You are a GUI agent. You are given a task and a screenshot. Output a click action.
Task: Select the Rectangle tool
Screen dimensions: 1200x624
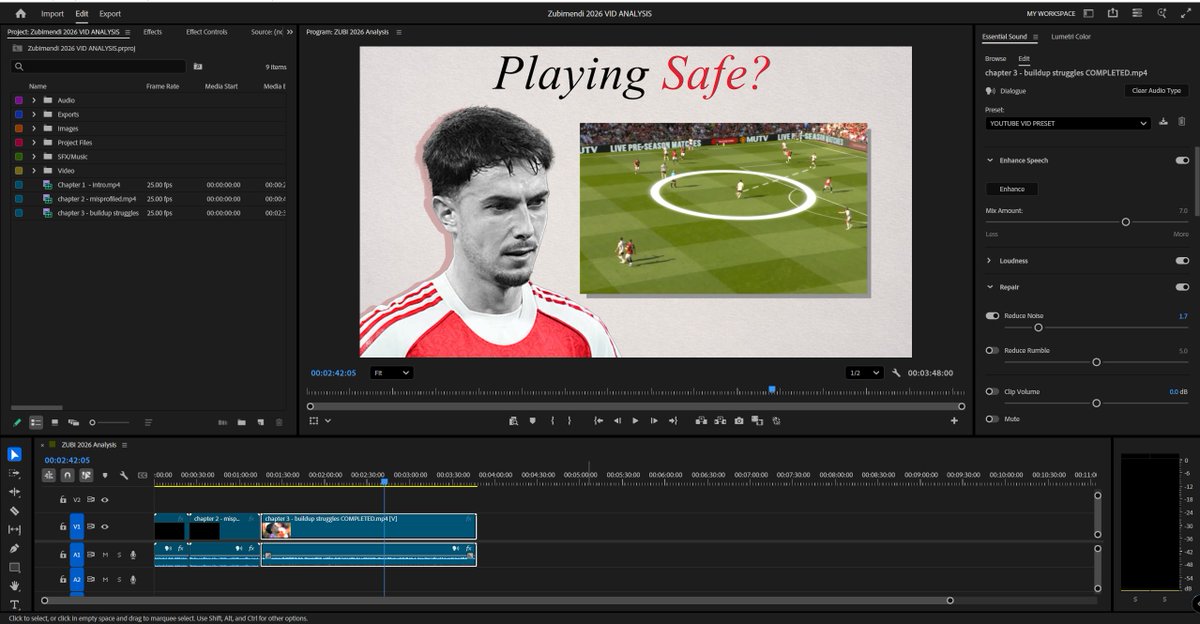(14, 567)
